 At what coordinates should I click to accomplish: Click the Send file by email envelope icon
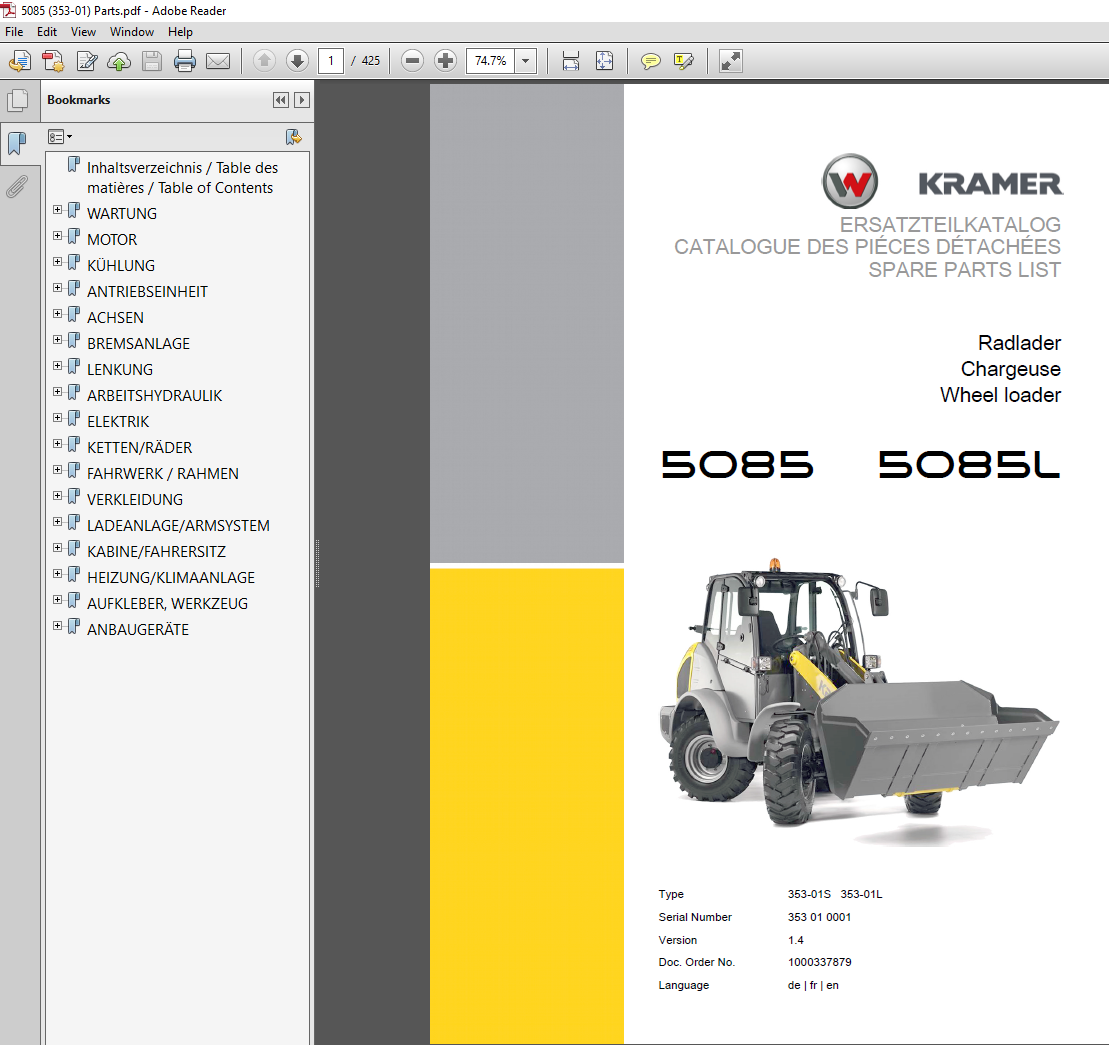click(218, 61)
